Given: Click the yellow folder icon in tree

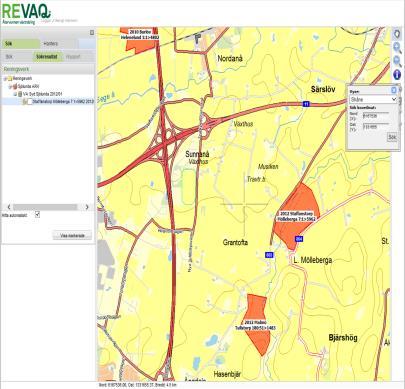Looking at the screenshot, I should pos(10,79).
